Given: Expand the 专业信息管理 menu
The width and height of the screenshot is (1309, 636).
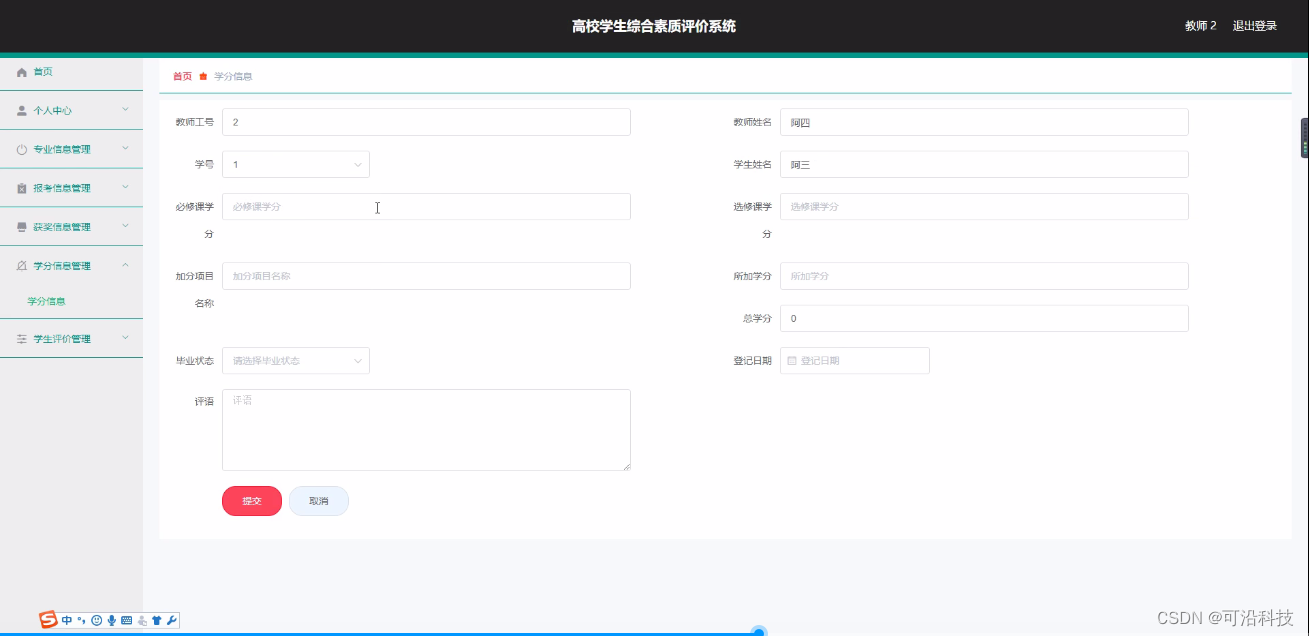Looking at the screenshot, I should 71,148.
